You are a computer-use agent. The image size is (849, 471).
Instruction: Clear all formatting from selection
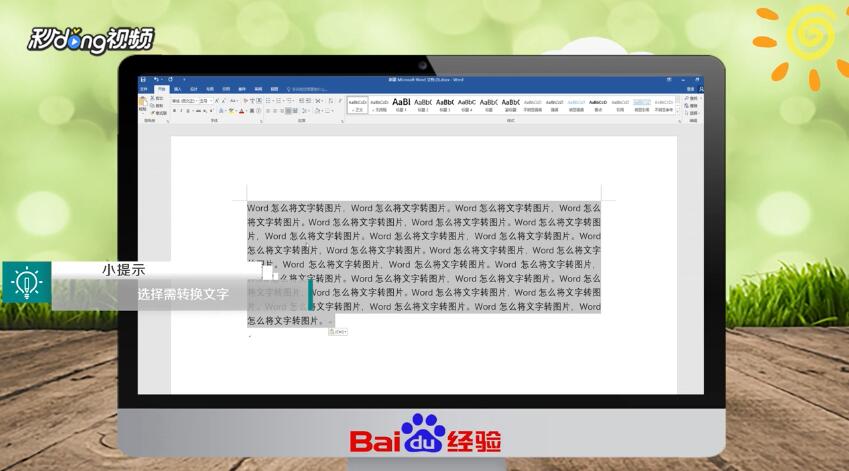[x=246, y=101]
